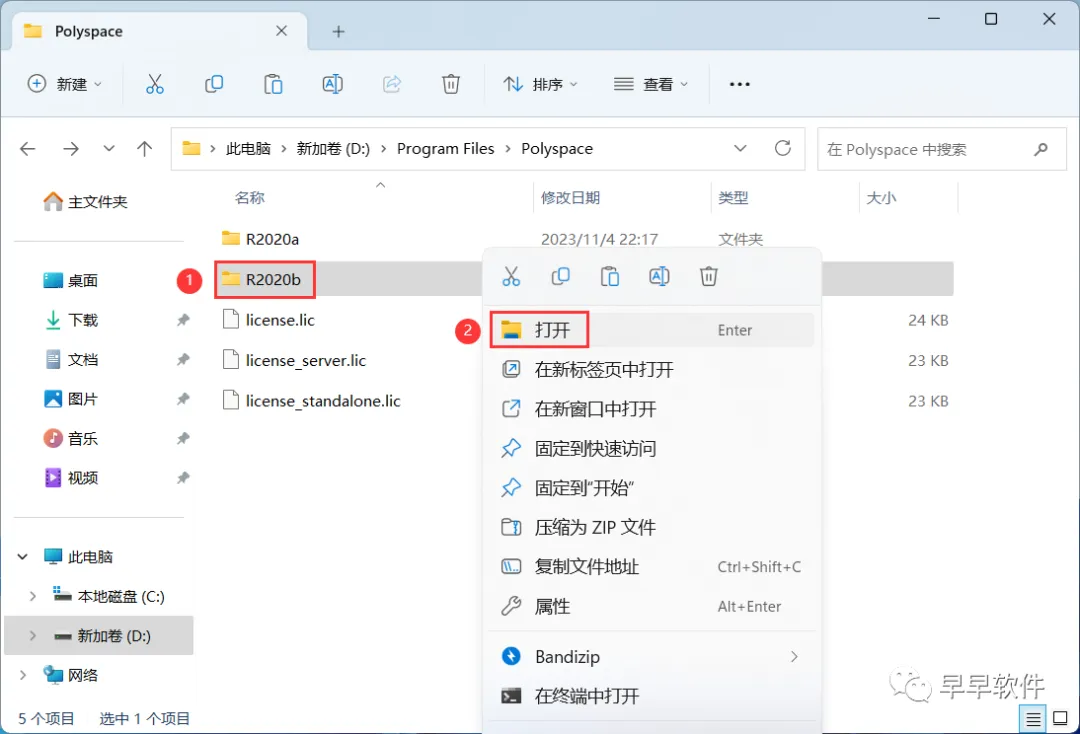Click the Delete trash icon in the context menu
This screenshot has width=1080, height=734.
pyautogui.click(x=709, y=277)
